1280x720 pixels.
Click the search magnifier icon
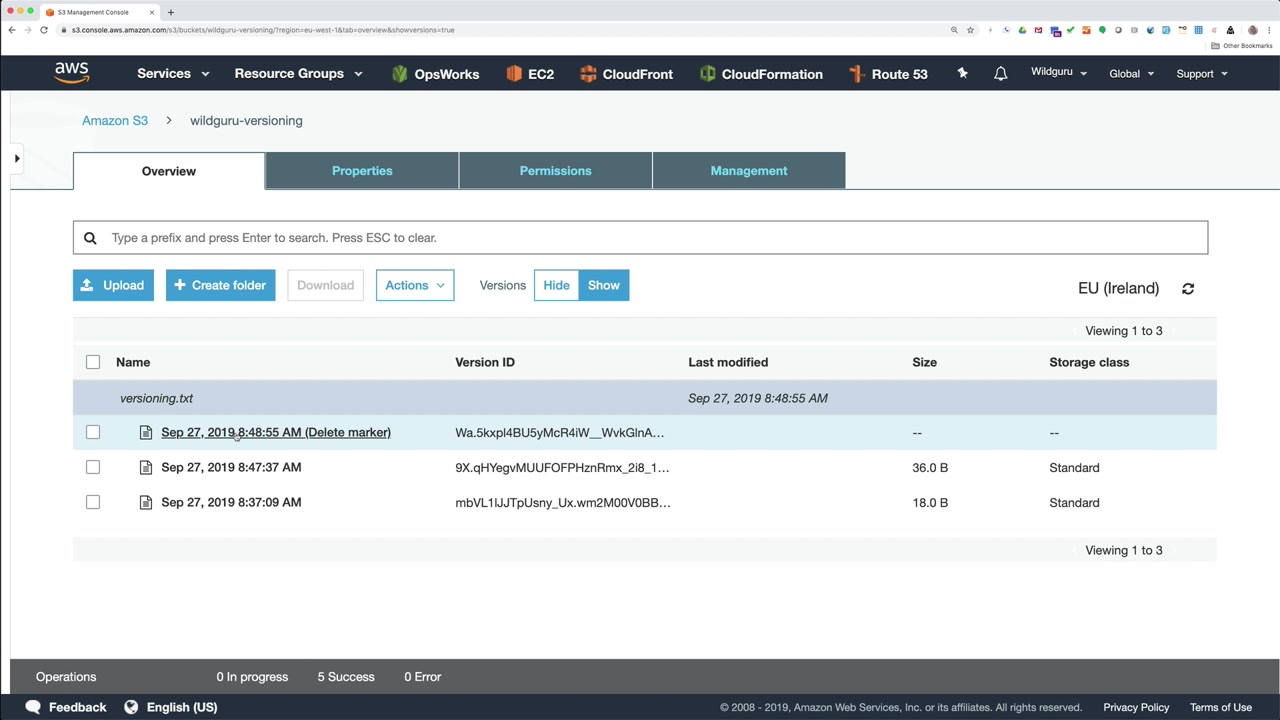[x=90, y=238]
